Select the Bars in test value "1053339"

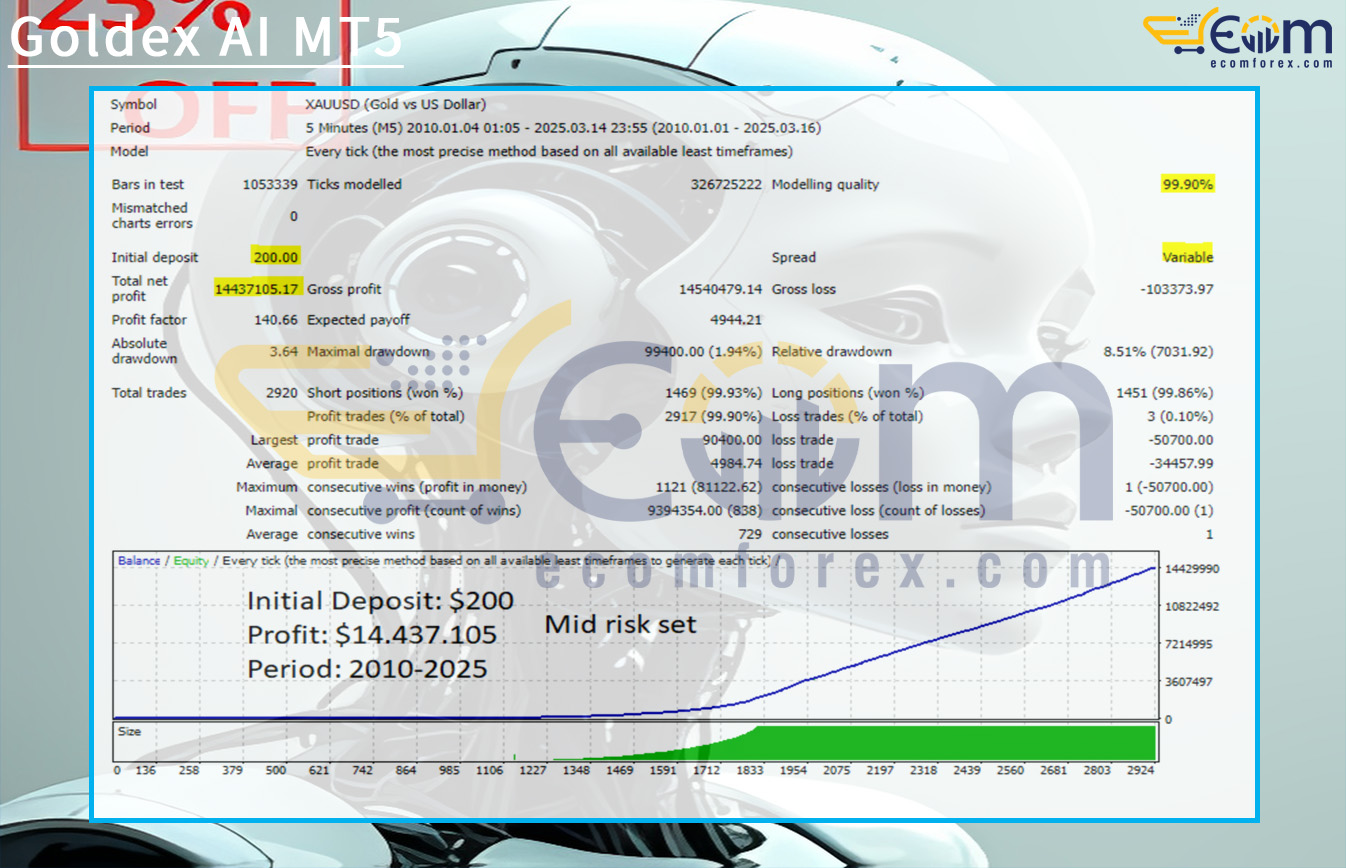pyautogui.click(x=270, y=184)
